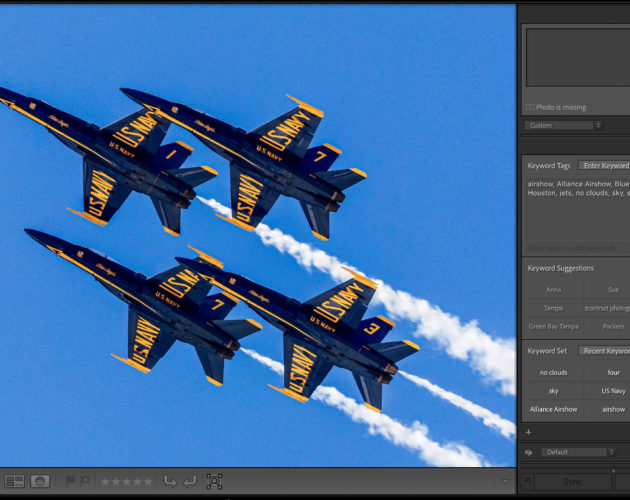The width and height of the screenshot is (630, 500).
Task: Rotate photo clockwise
Action: (x=190, y=481)
